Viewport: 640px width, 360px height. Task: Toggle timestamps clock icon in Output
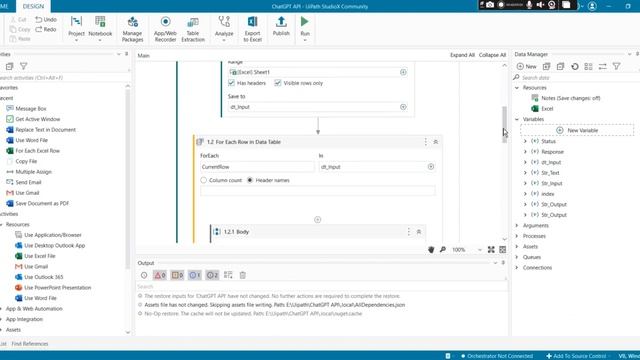tap(144, 275)
